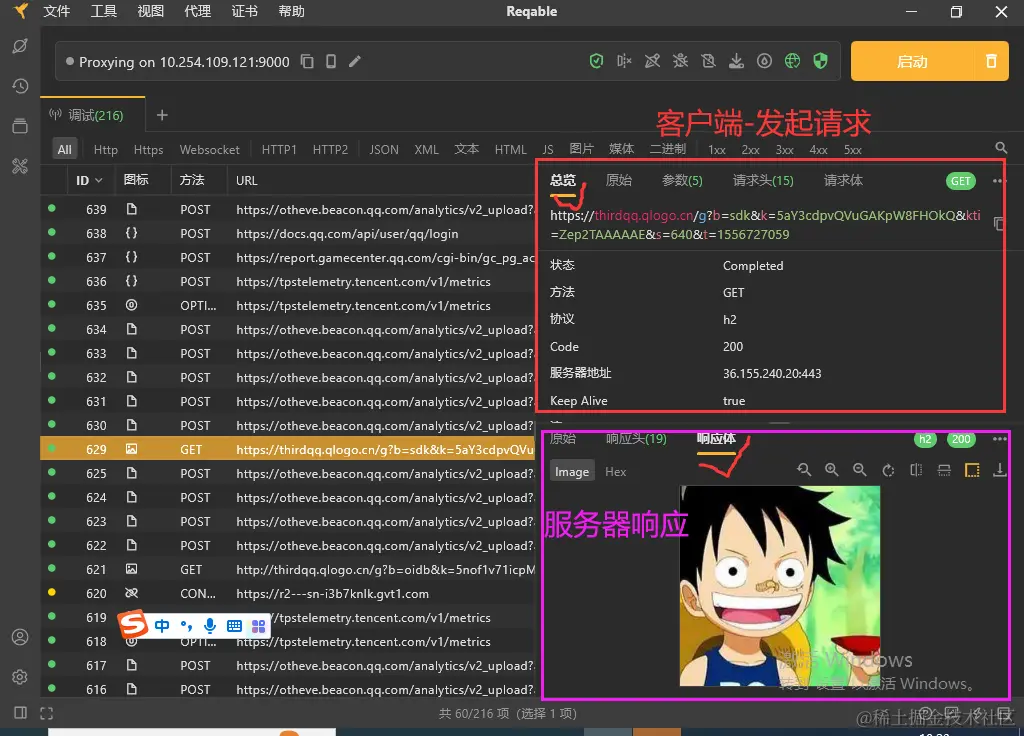The height and width of the screenshot is (736, 1024).
Task: Open the mobile device QR icon beside proxy address
Action: coord(331,61)
